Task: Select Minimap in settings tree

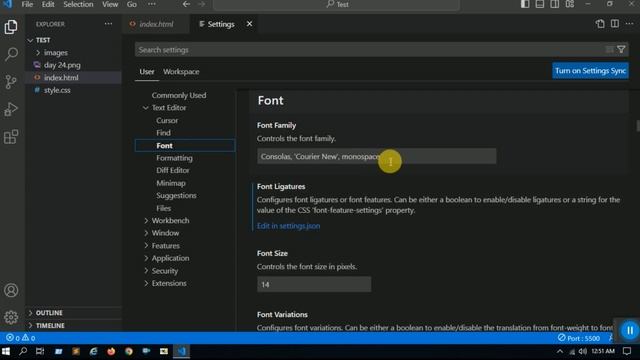Action: tap(171, 183)
